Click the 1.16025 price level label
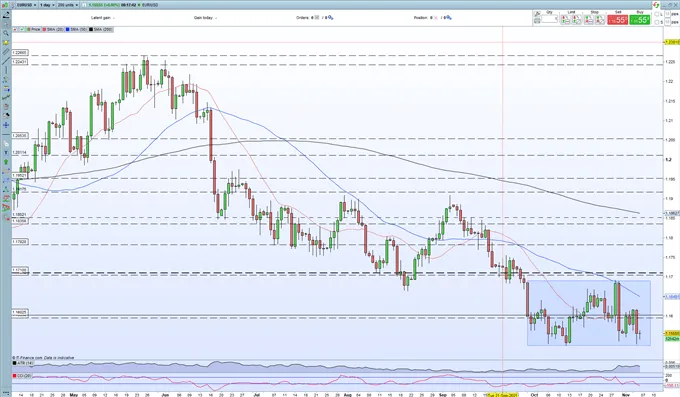The height and width of the screenshot is (397, 680). tap(20, 312)
